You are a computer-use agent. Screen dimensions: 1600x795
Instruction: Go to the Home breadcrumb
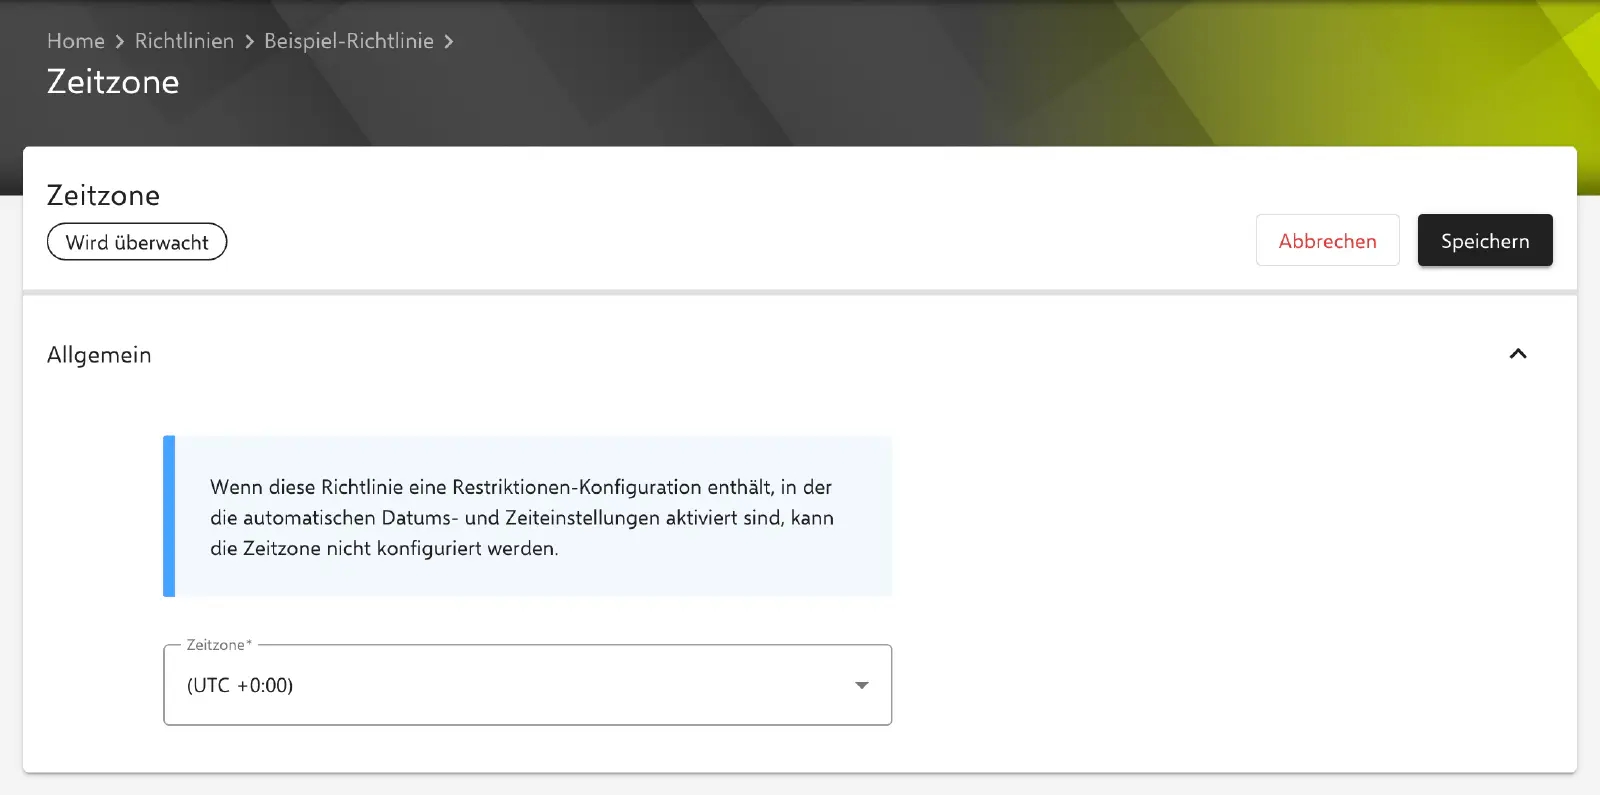click(76, 41)
